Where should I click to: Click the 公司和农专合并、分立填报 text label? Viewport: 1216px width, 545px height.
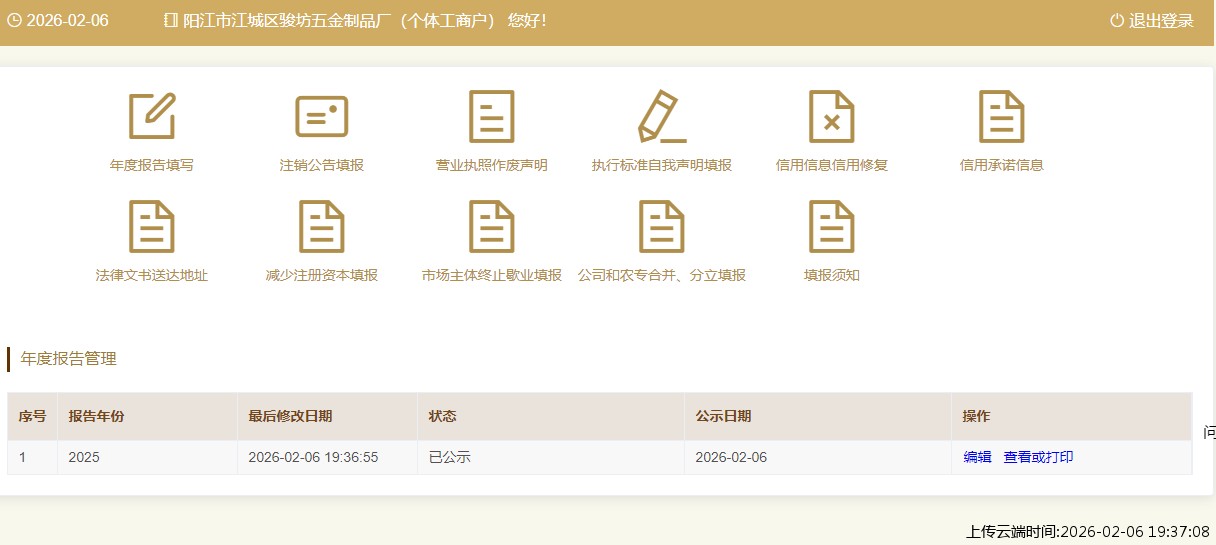[x=662, y=275]
